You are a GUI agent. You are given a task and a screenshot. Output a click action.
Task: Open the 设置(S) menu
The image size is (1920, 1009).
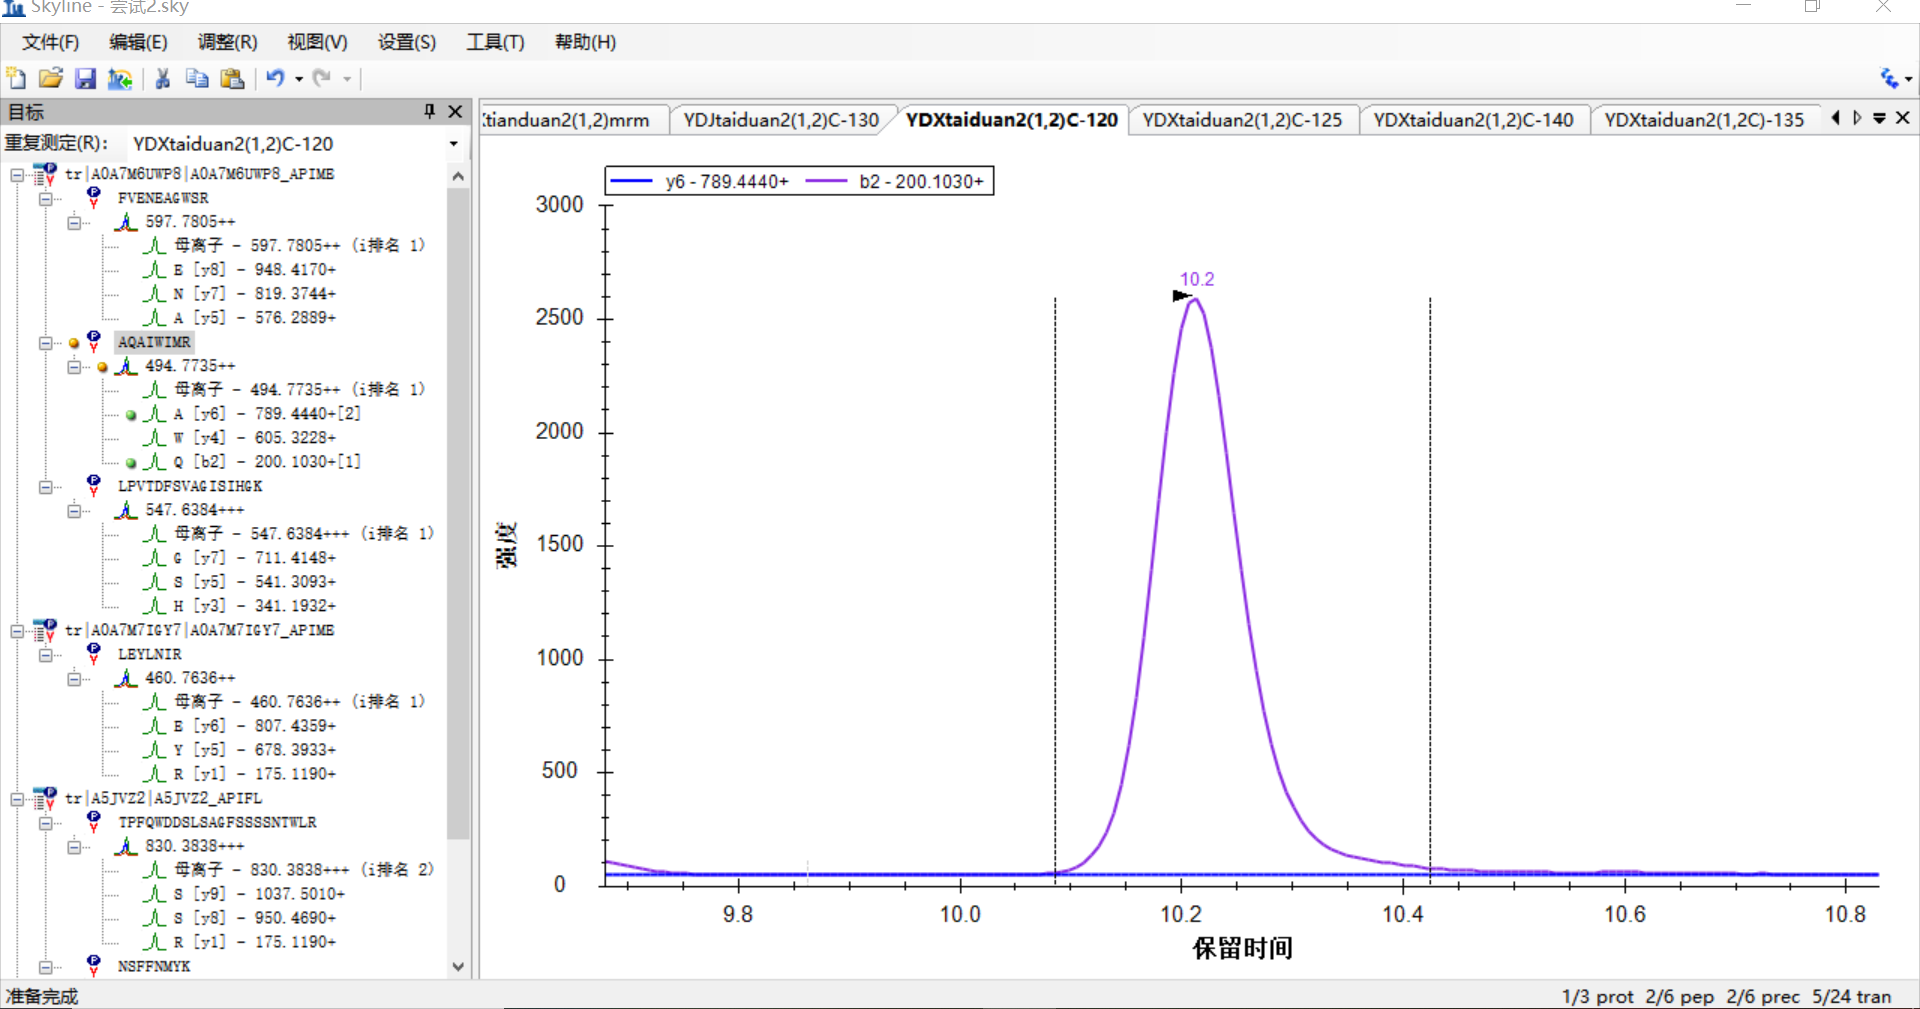(x=406, y=42)
